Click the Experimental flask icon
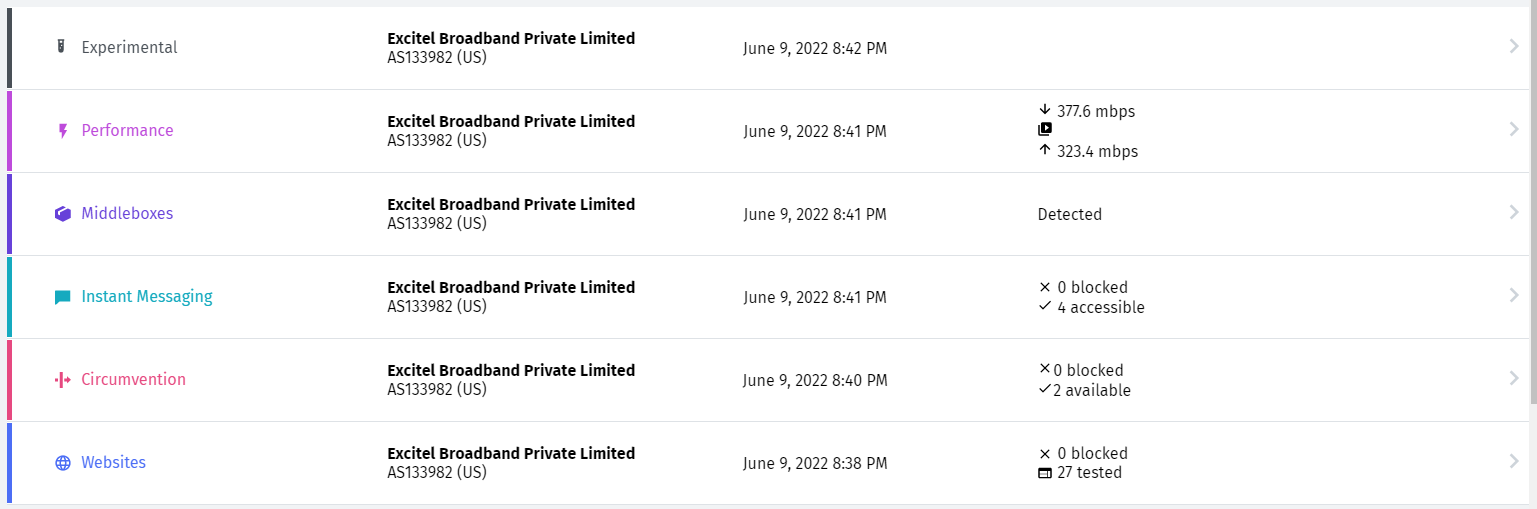Screen dimensions: 1537x509 [x=62, y=47]
